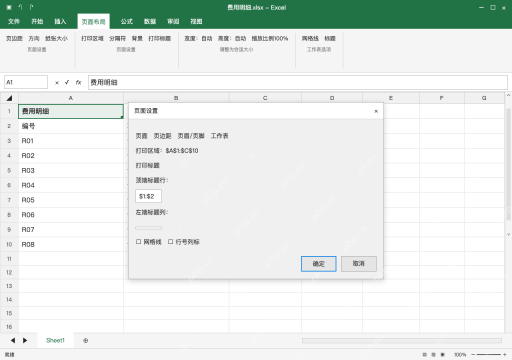Click cell containing R08
The height and width of the screenshot is (360, 512).
[x=71, y=244]
